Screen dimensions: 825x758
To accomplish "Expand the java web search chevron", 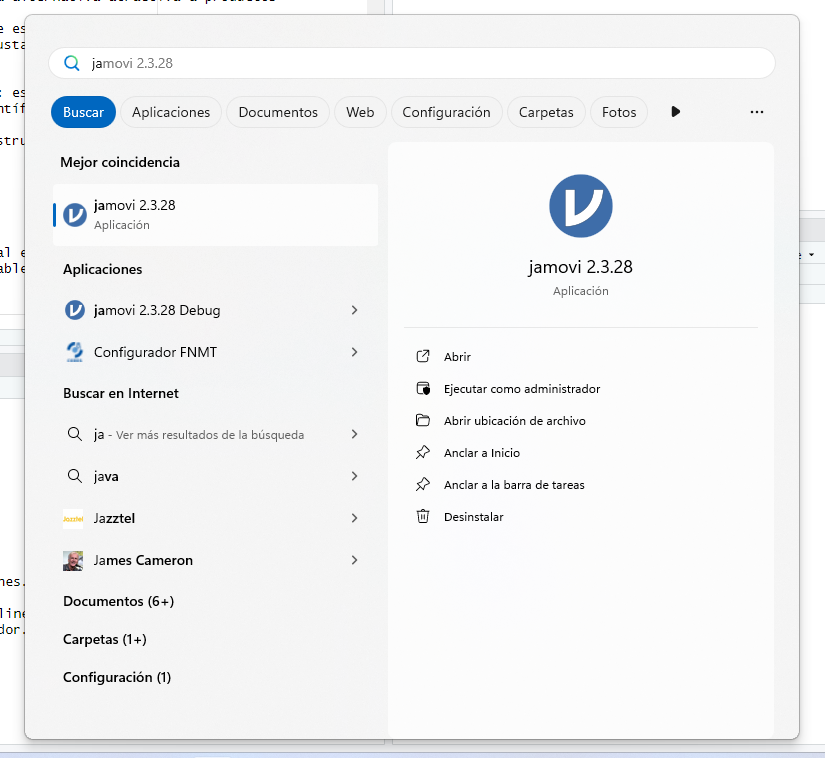I will (x=355, y=476).
